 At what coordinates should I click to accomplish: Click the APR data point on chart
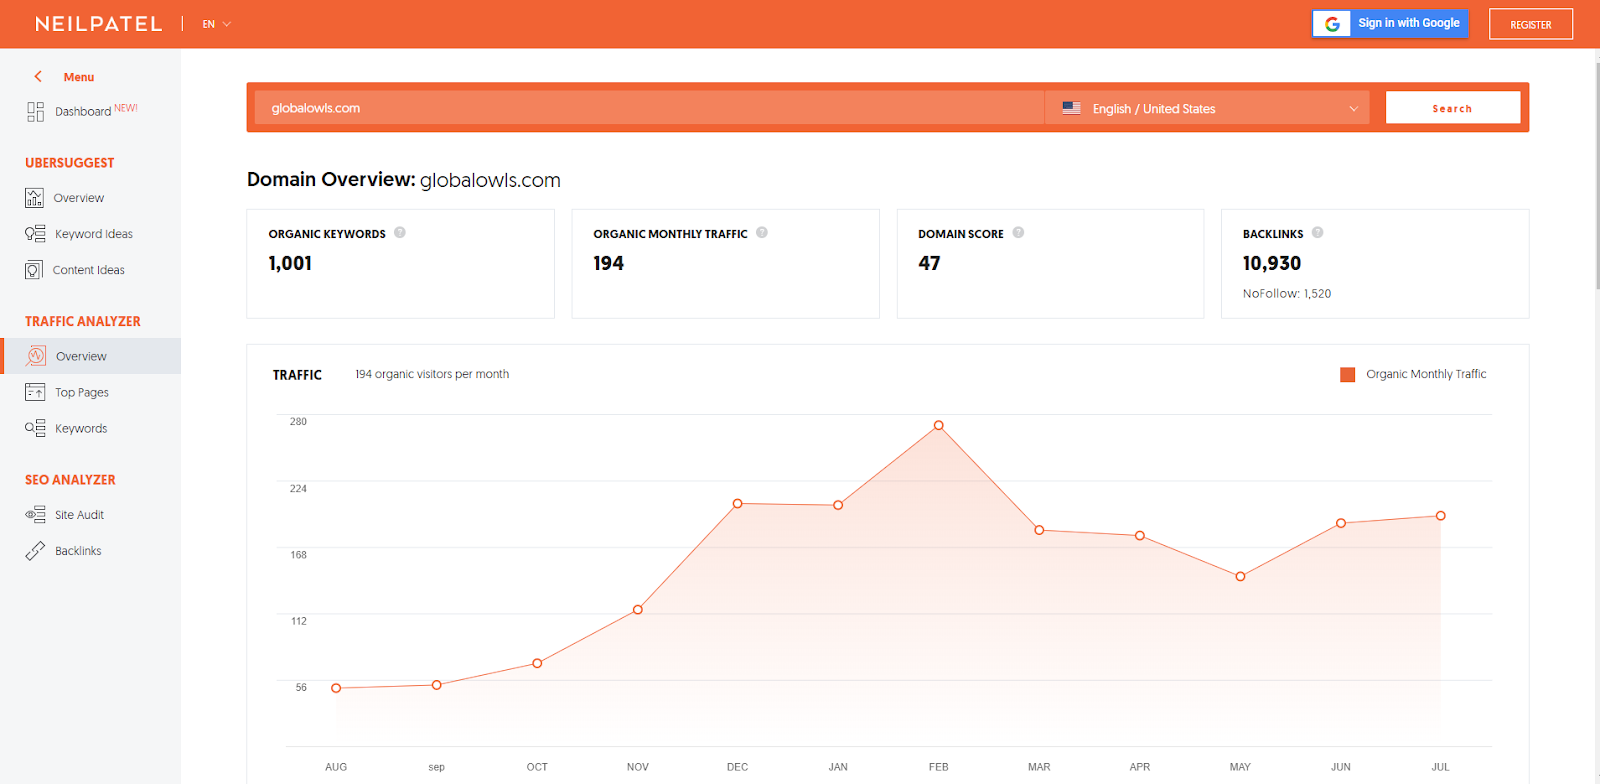1140,536
